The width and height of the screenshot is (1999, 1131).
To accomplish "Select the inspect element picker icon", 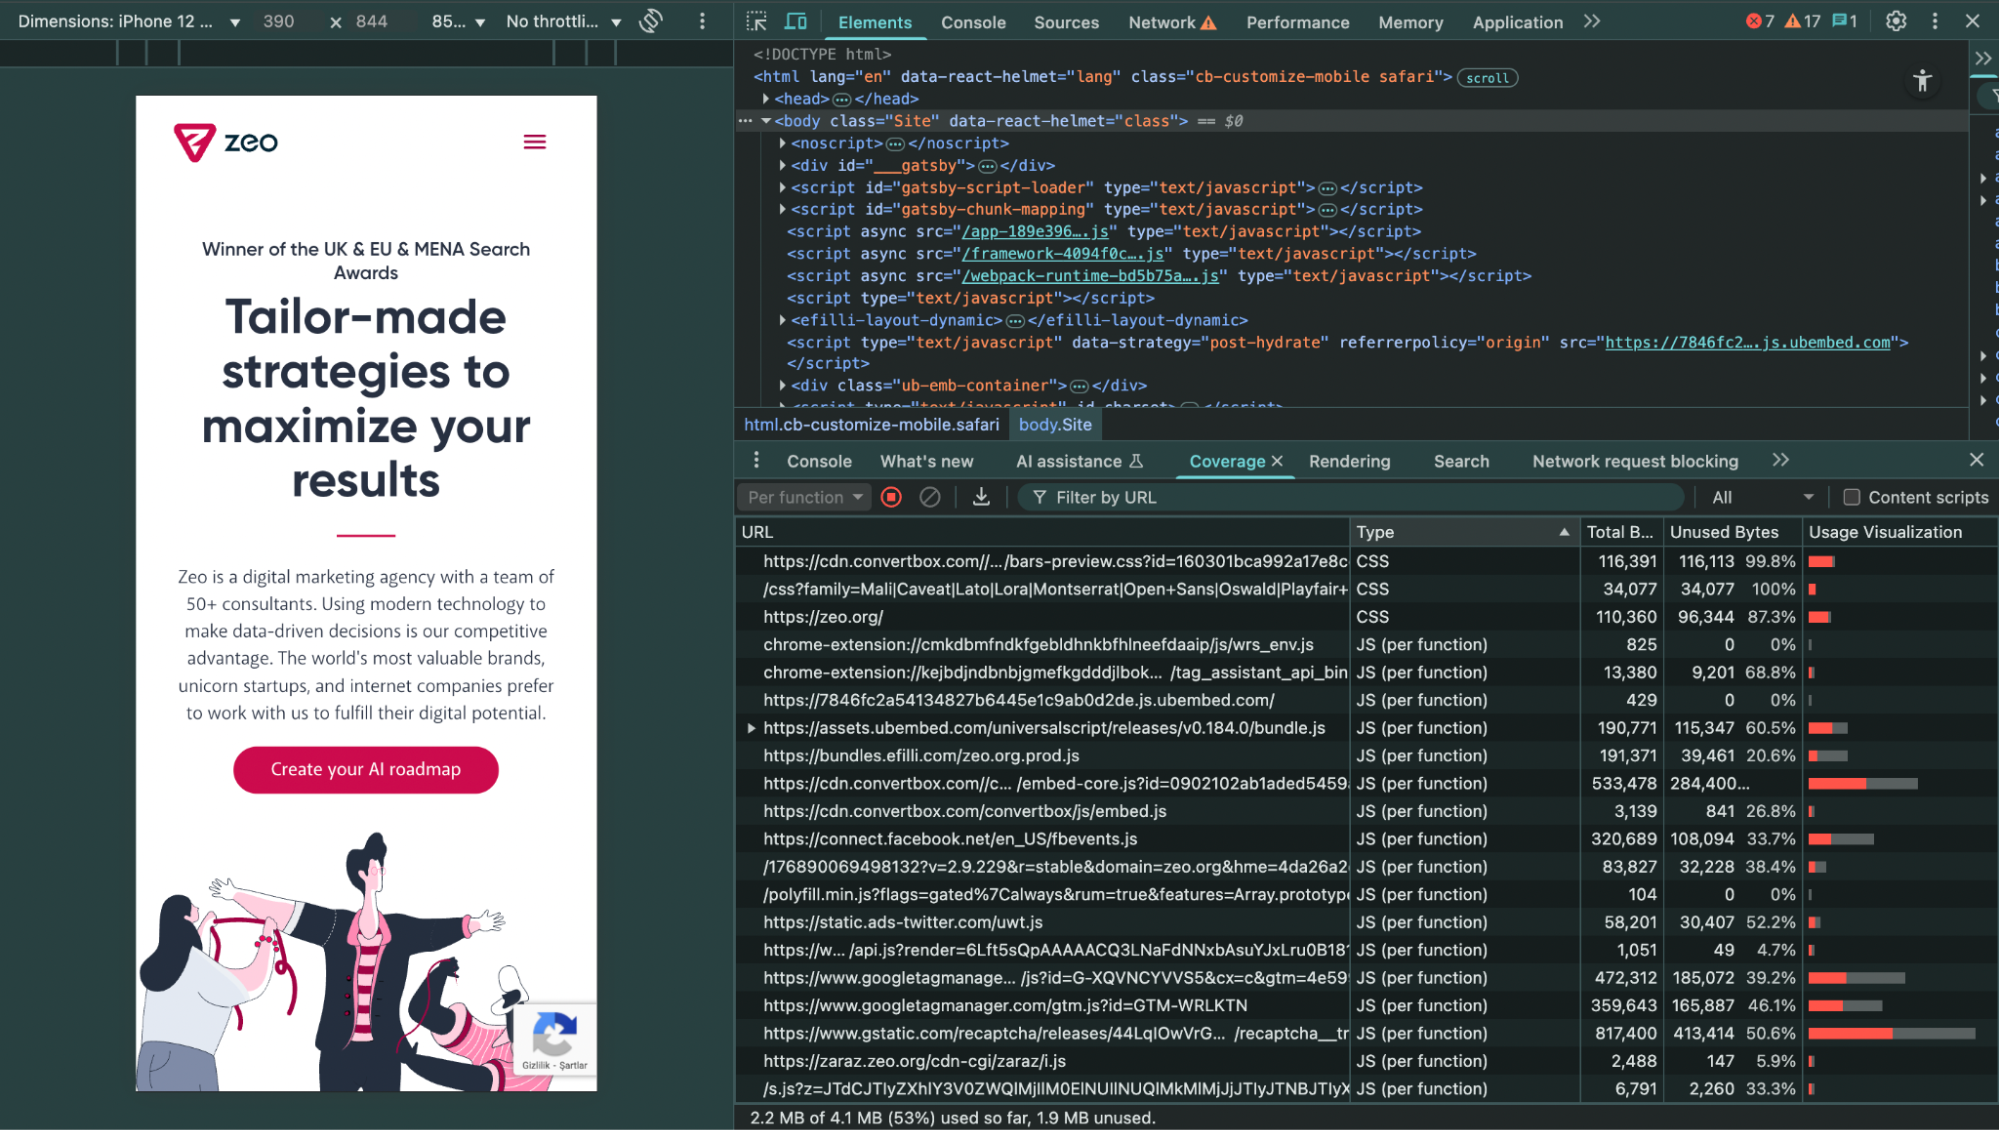I will pyautogui.click(x=757, y=21).
